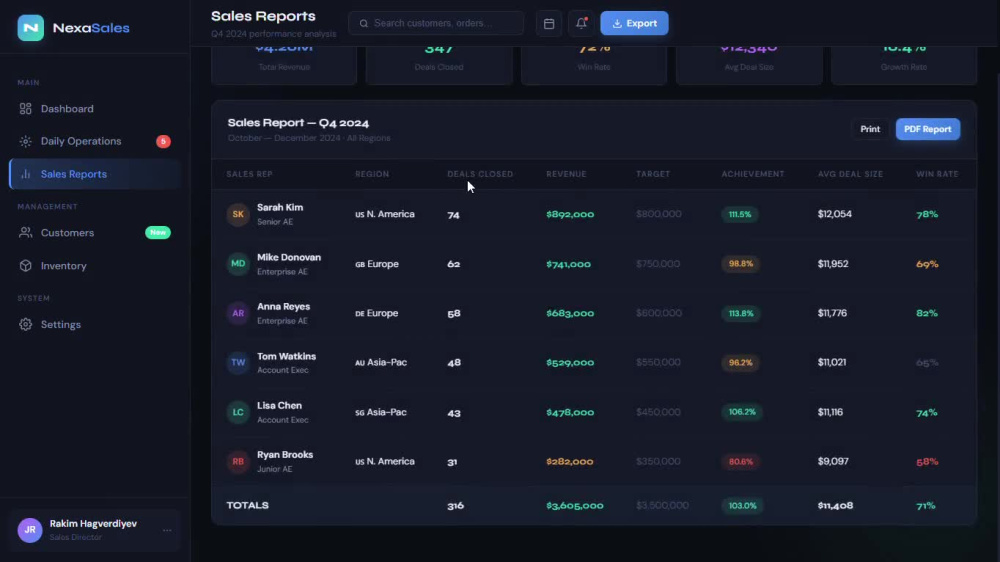Image resolution: width=1000 pixels, height=562 pixels.
Task: Sort by Revenue column header
Action: tap(566, 174)
